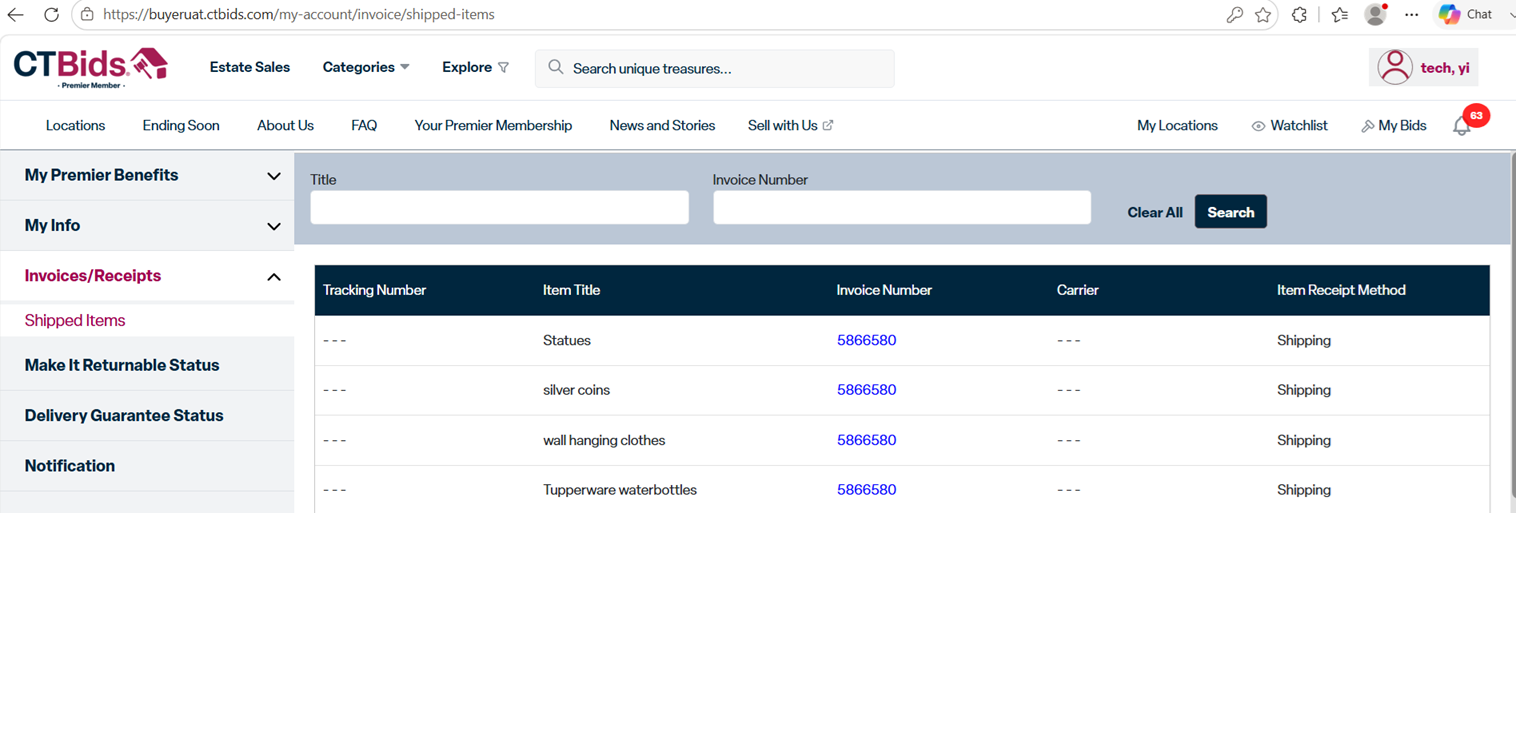Screen dimensions: 1516x742
Task: Click the browser back arrow
Action: (15, 15)
